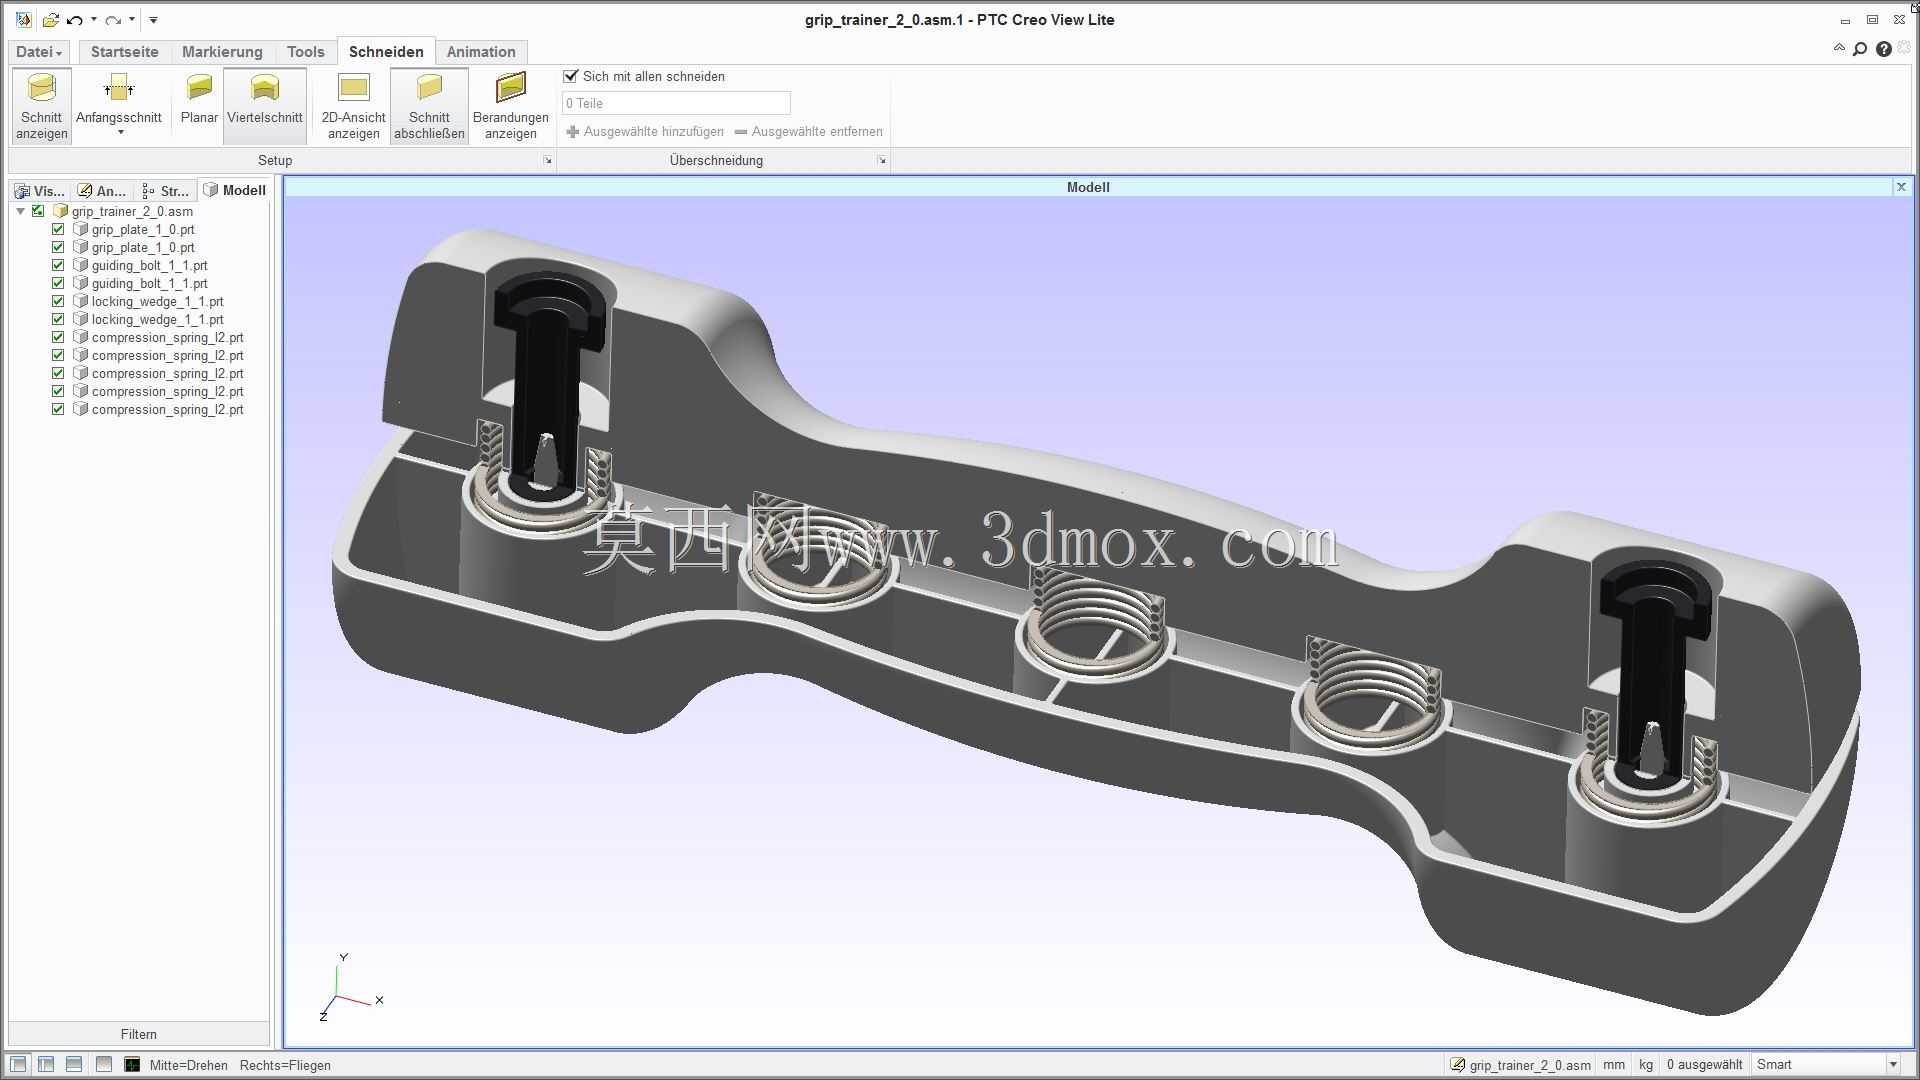Open the Smart selection mode dropdown
Viewport: 1920px width, 1080px height.
pyautogui.click(x=1893, y=1065)
